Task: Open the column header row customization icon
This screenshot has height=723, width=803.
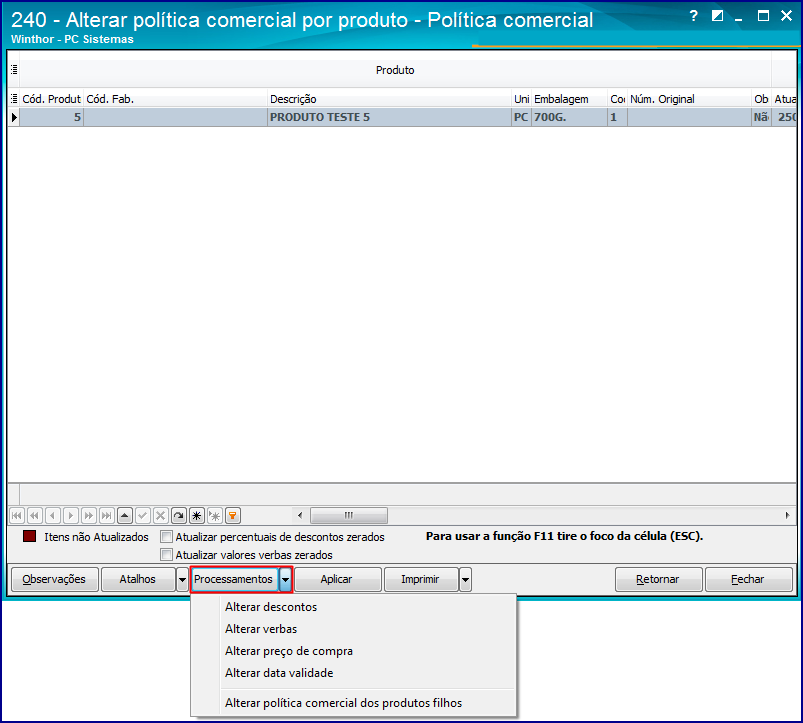Action: (x=14, y=99)
